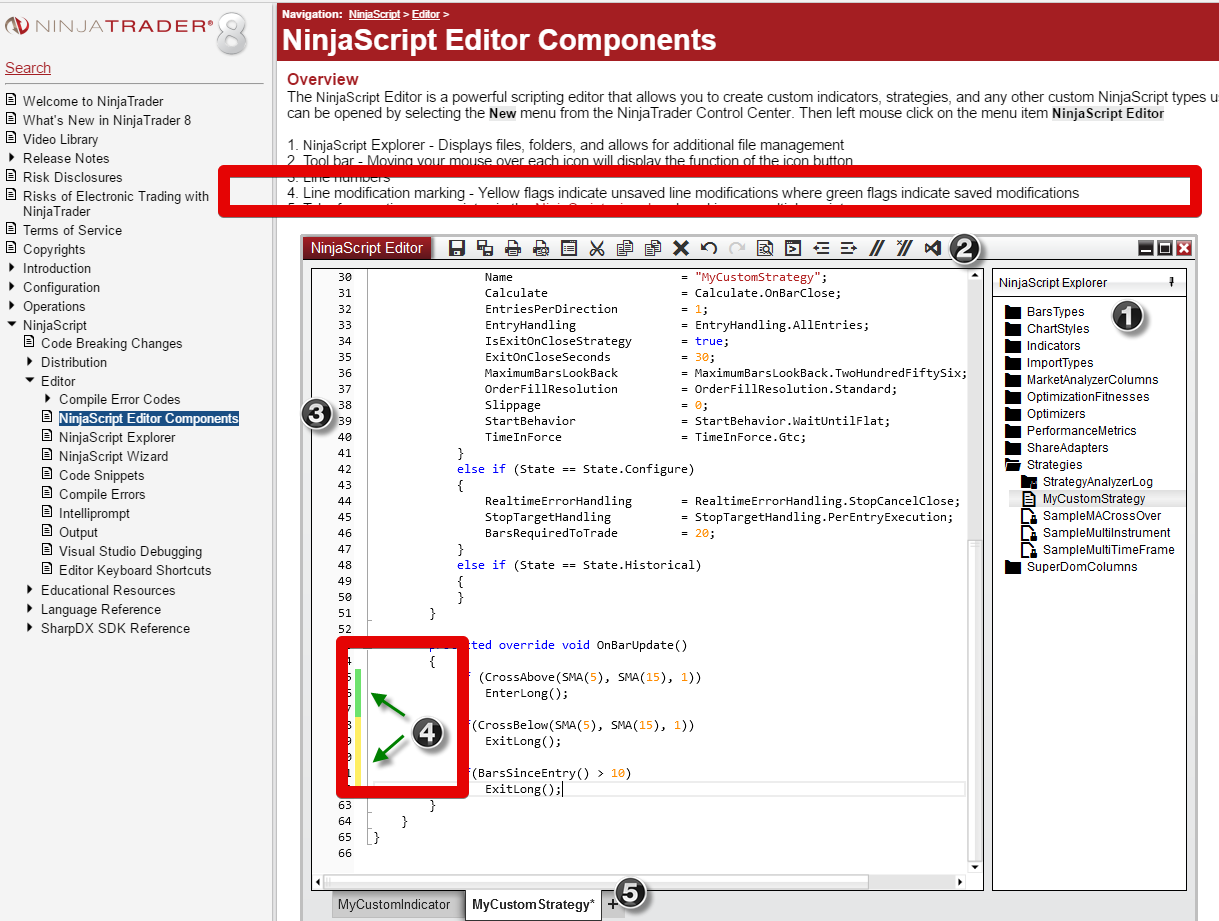Click the Save icon in the NinjaScript Editor toolbar
1219x921 pixels.
tap(457, 248)
